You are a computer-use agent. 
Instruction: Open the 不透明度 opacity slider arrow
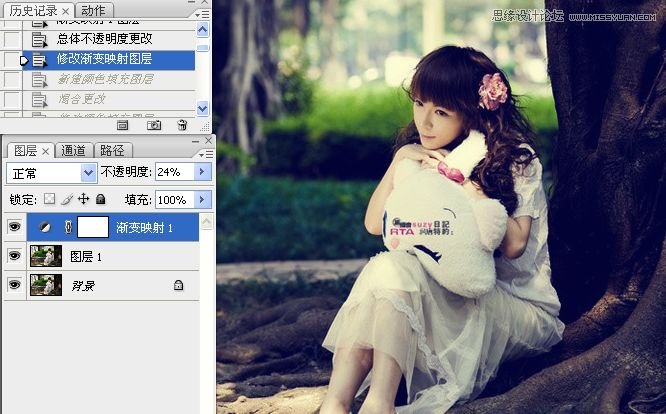(203, 173)
